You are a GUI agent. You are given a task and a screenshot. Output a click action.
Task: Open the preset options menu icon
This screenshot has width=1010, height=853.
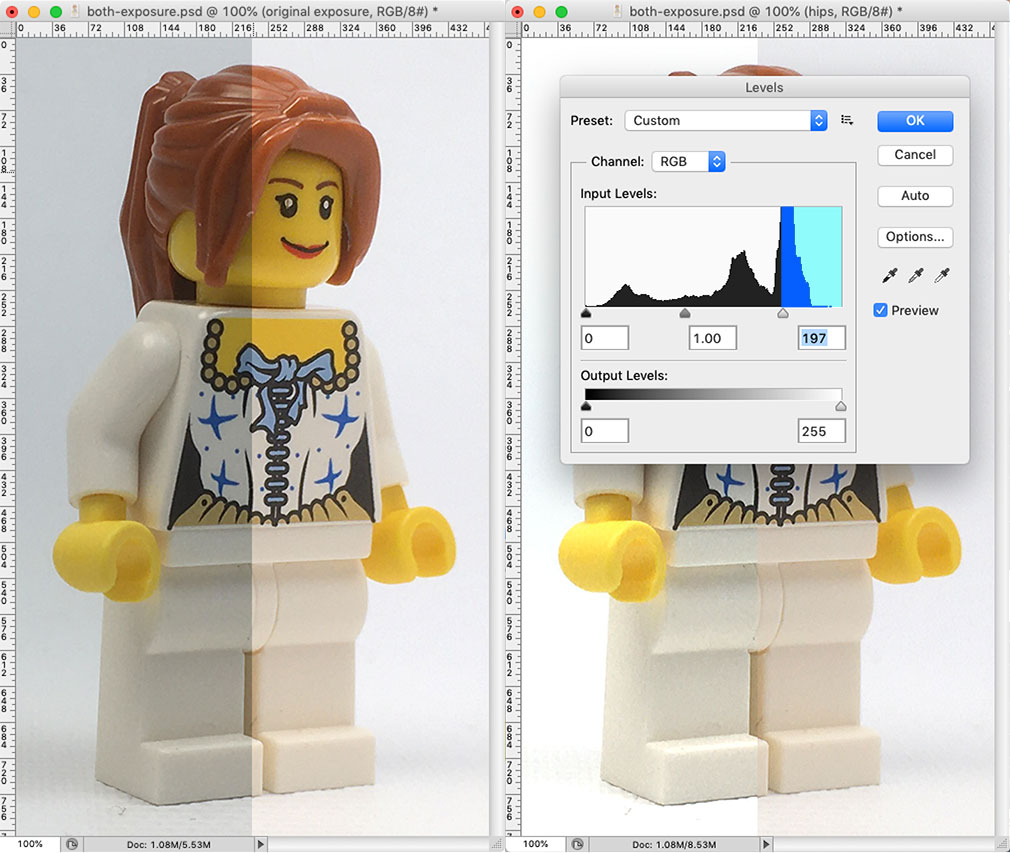click(x=847, y=120)
